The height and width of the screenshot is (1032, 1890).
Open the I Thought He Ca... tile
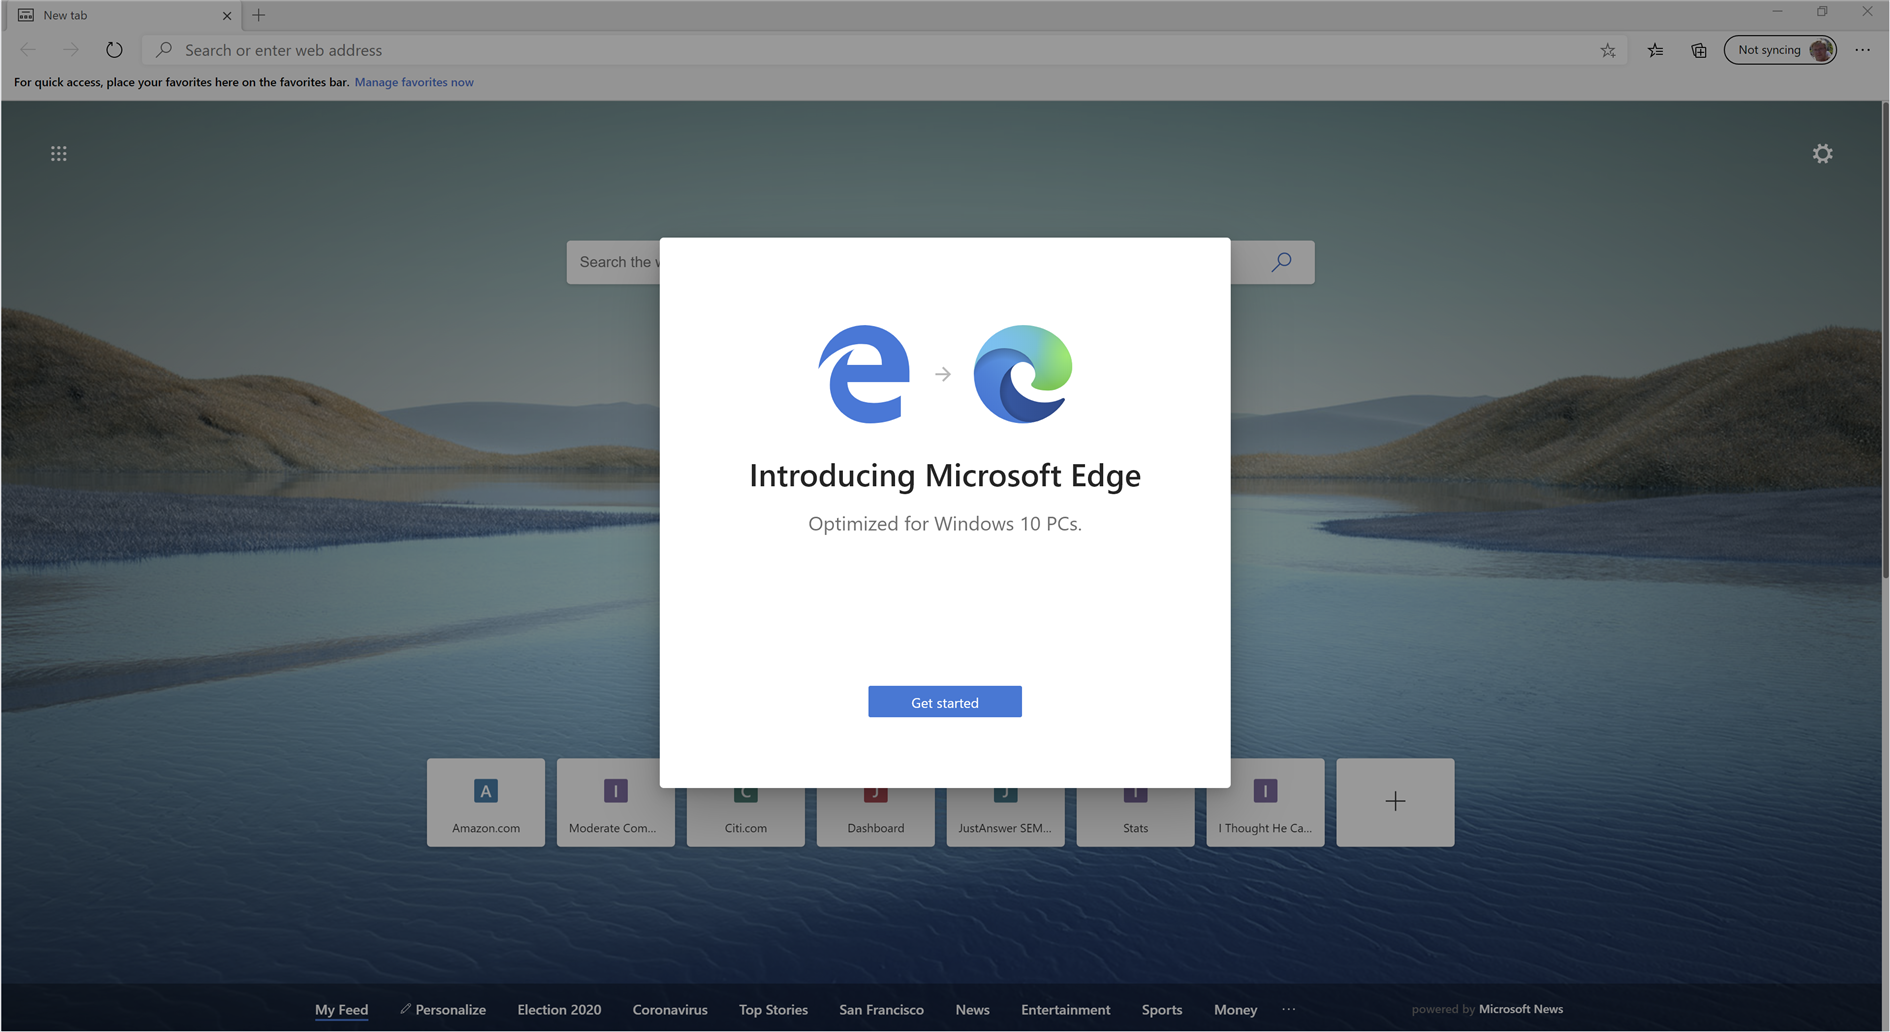(x=1265, y=802)
